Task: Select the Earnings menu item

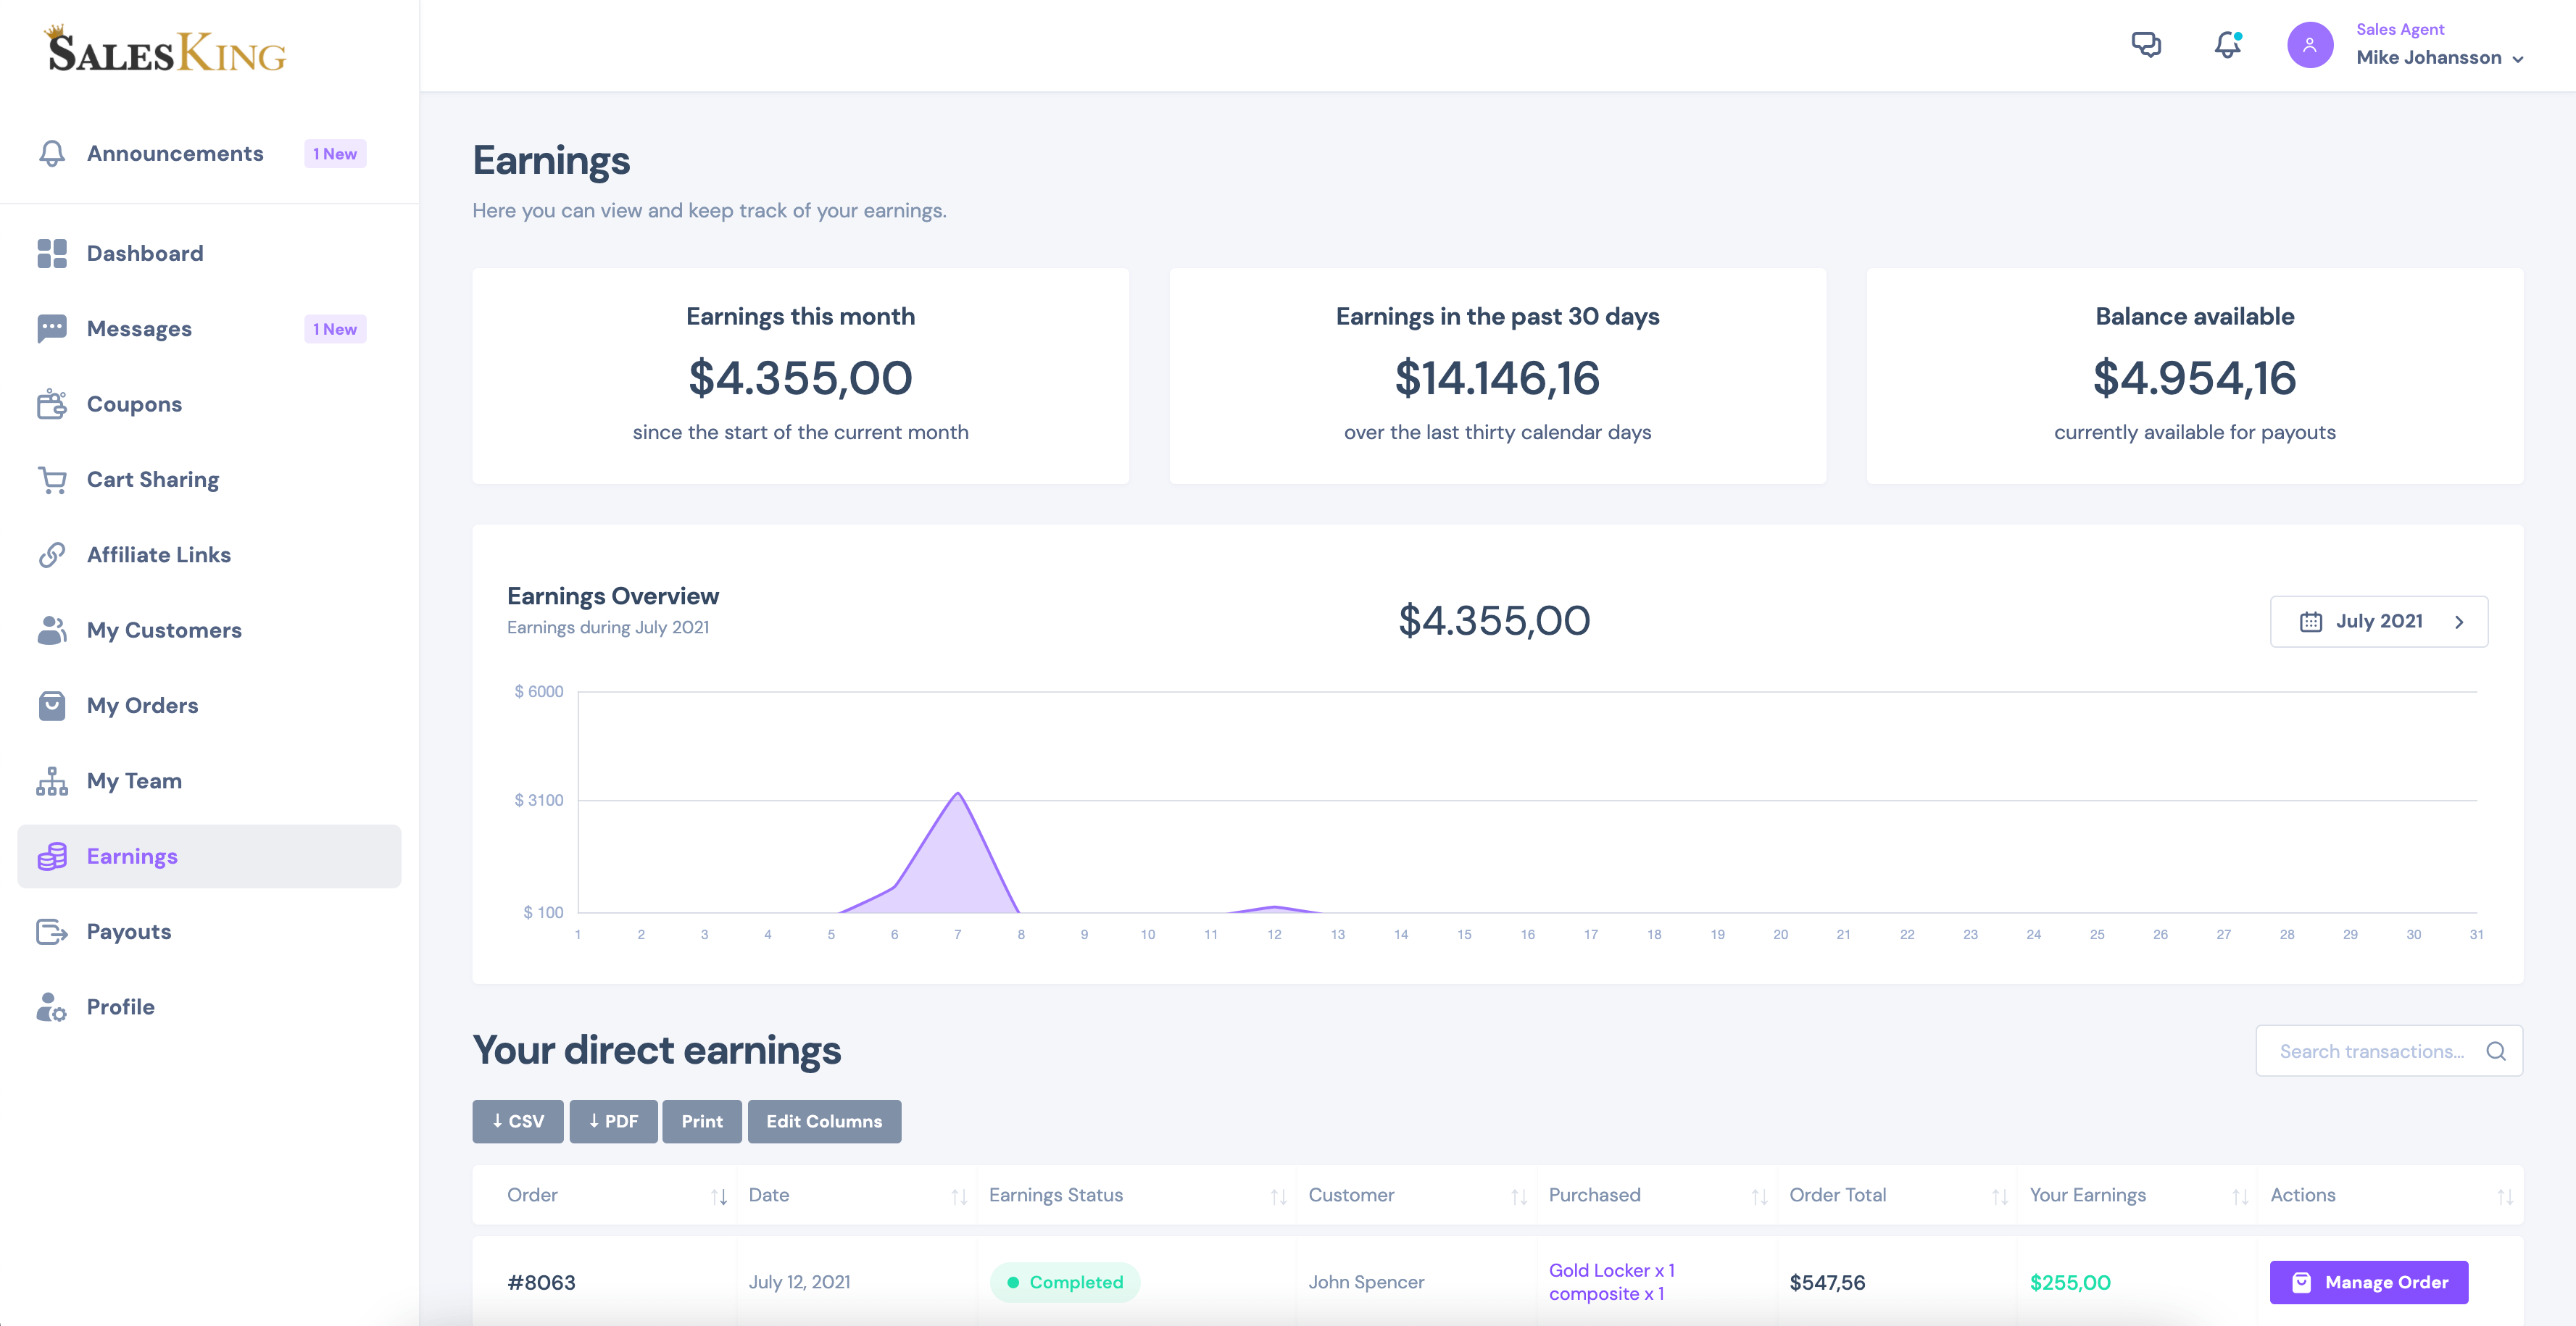Action: coord(132,854)
